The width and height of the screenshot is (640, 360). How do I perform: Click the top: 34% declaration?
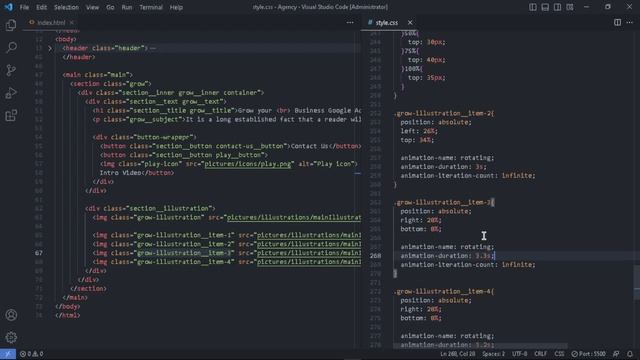[x=417, y=140]
